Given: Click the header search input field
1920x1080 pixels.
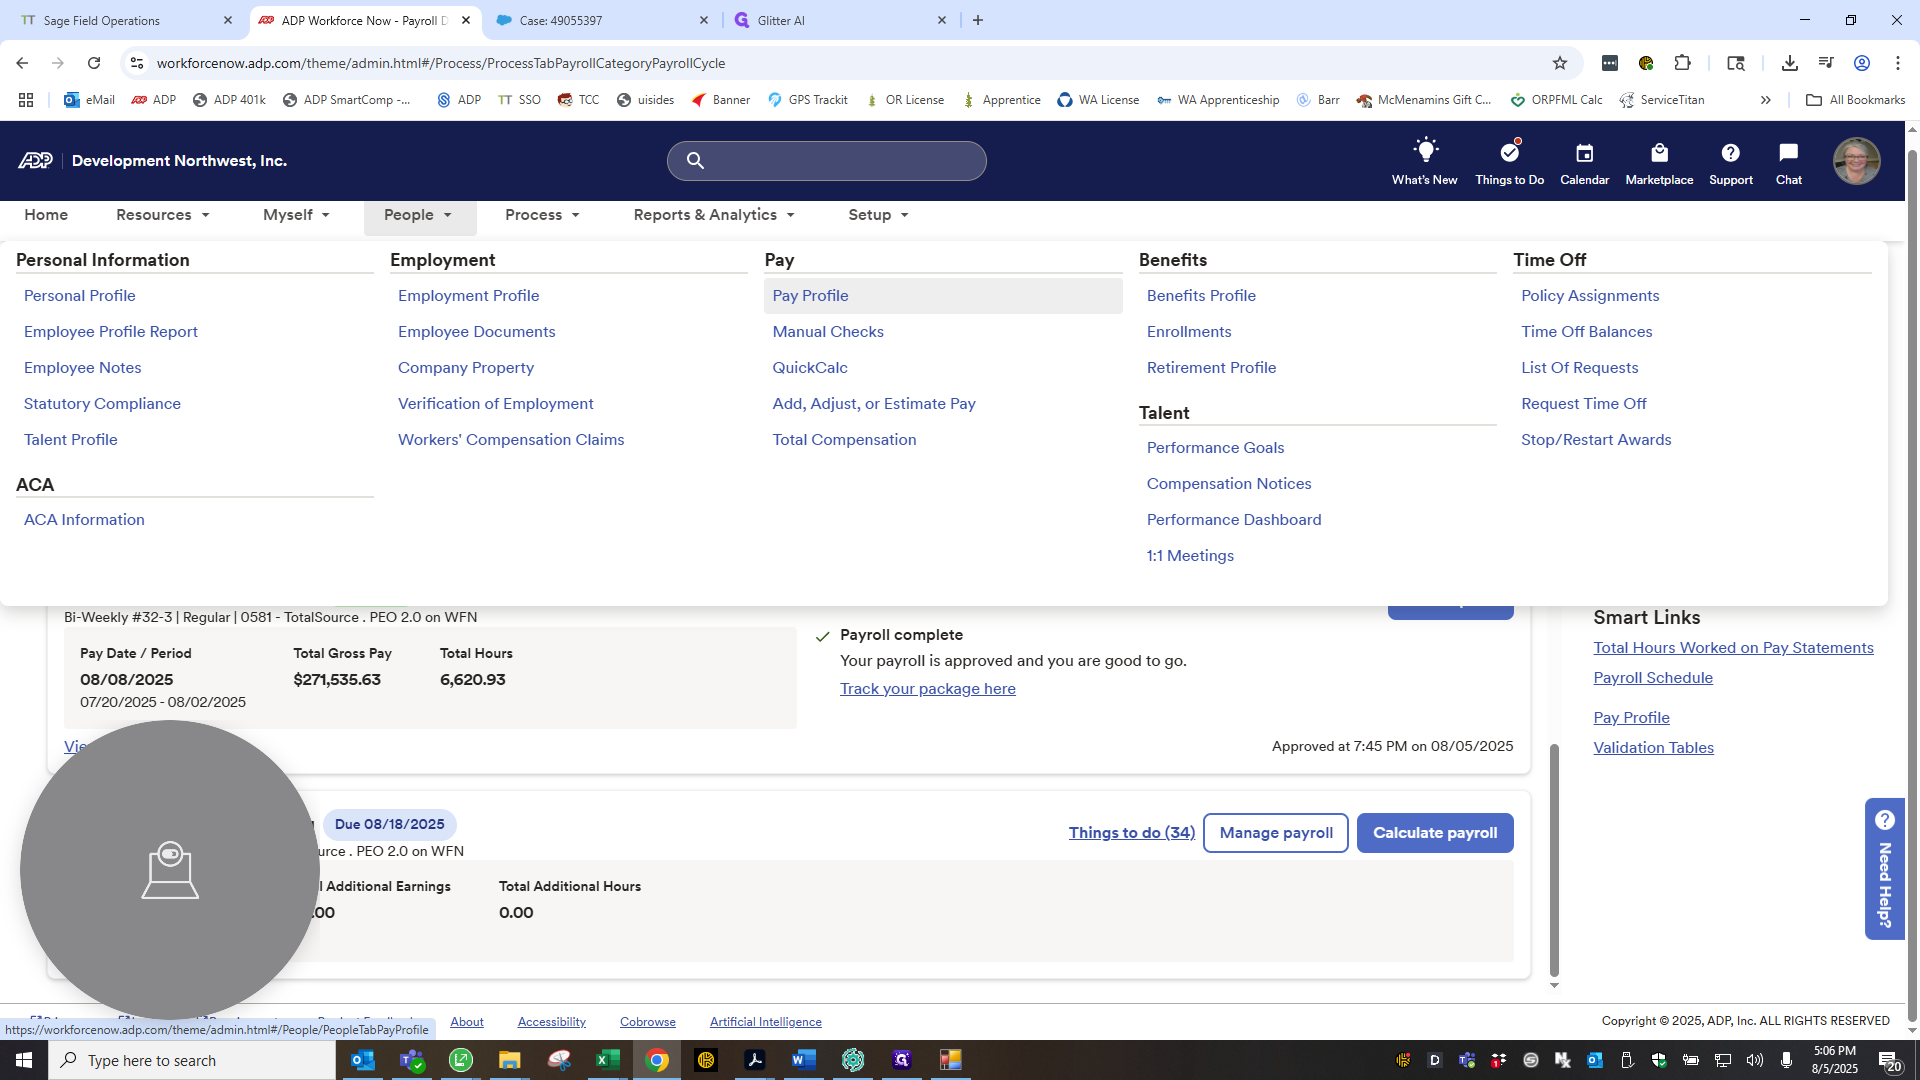Looking at the screenshot, I should [x=826, y=160].
